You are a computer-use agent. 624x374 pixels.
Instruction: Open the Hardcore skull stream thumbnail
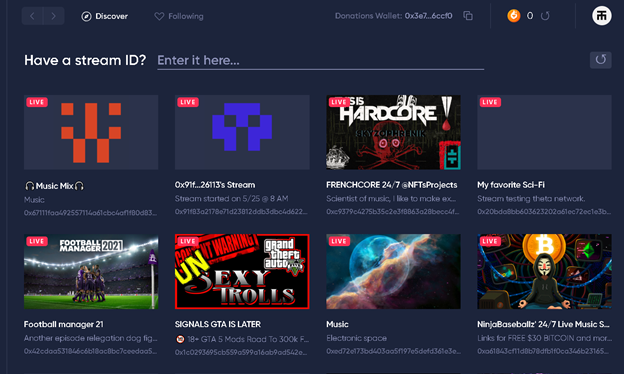click(x=393, y=132)
